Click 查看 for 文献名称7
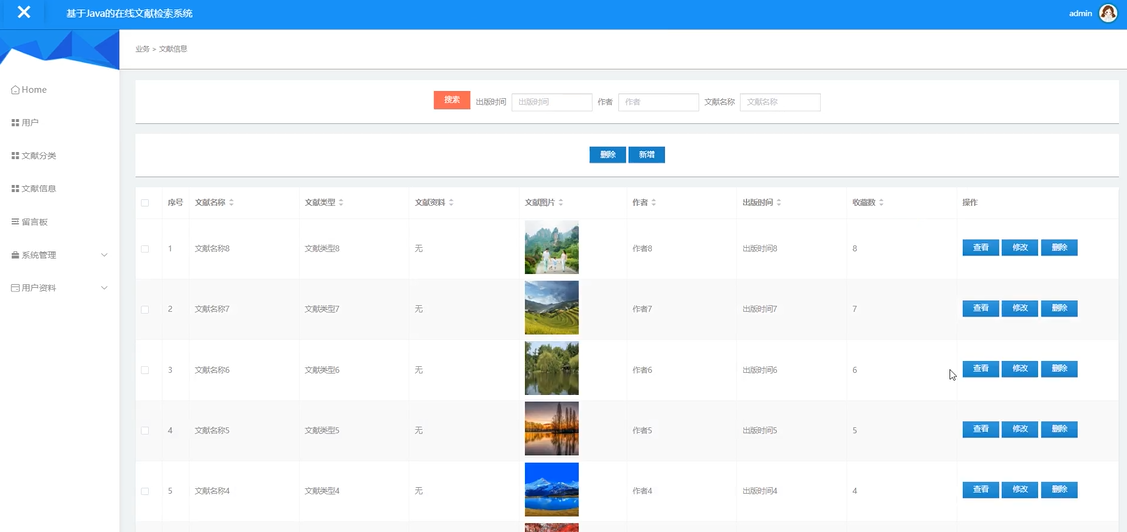This screenshot has height=532, width=1127. (980, 308)
